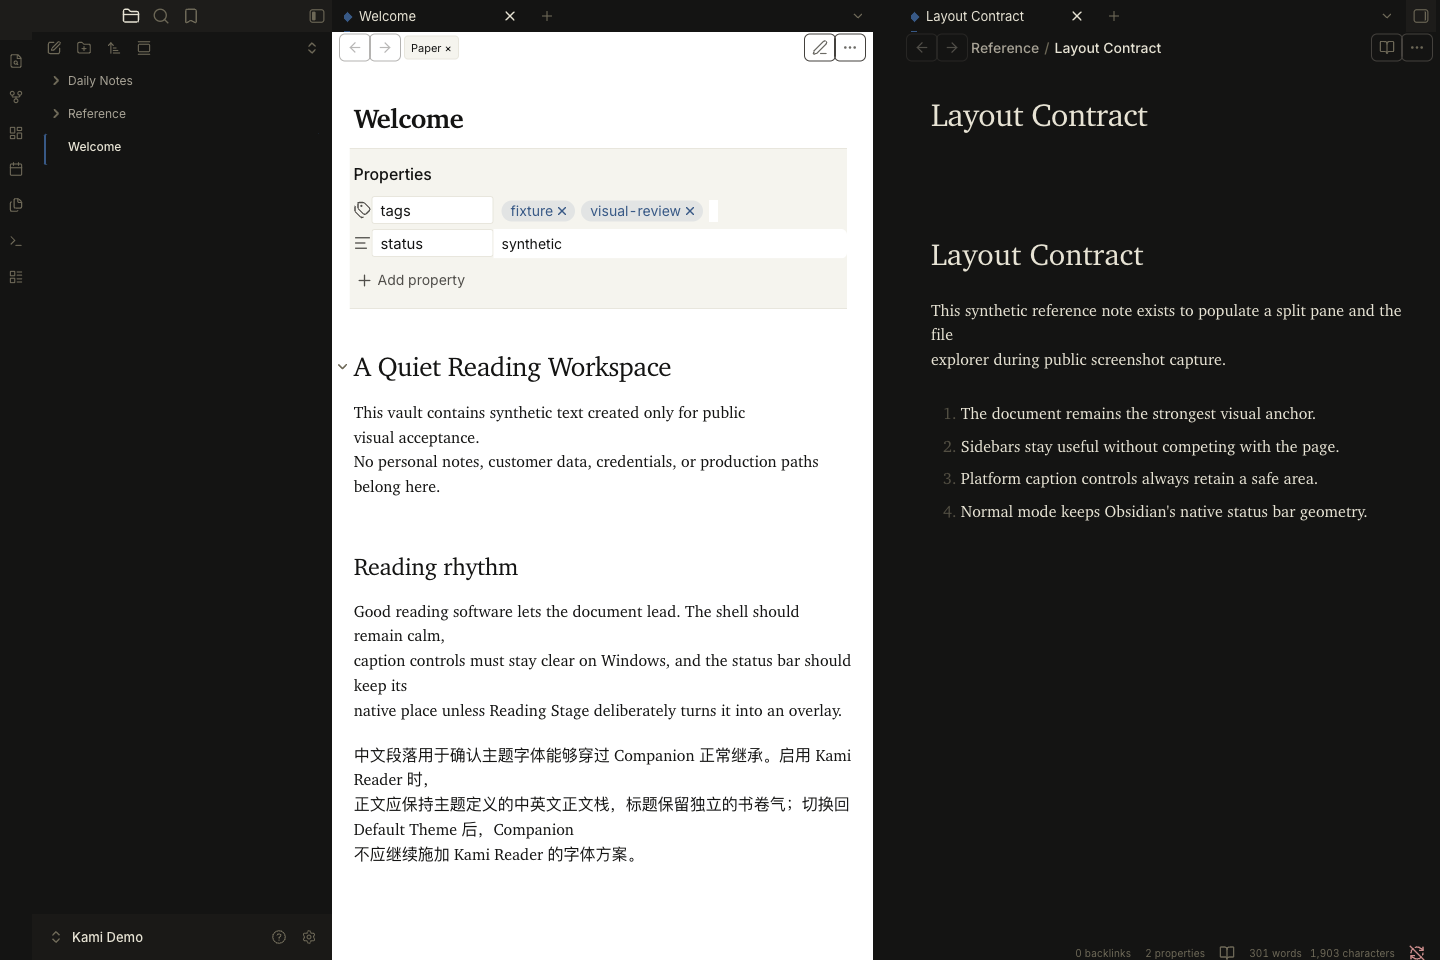Viewport: 1440px width, 960px height.
Task: Navigate back in the Welcome pane
Action: [x=355, y=48]
